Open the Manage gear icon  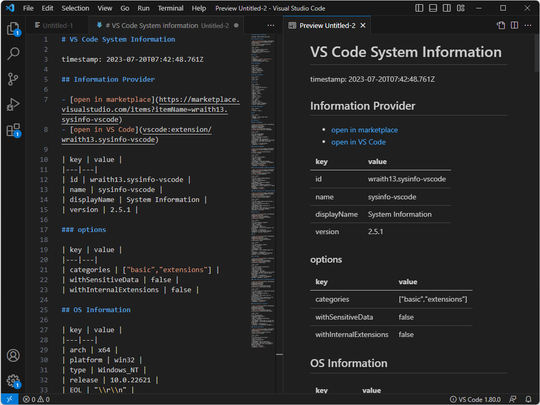tap(13, 381)
